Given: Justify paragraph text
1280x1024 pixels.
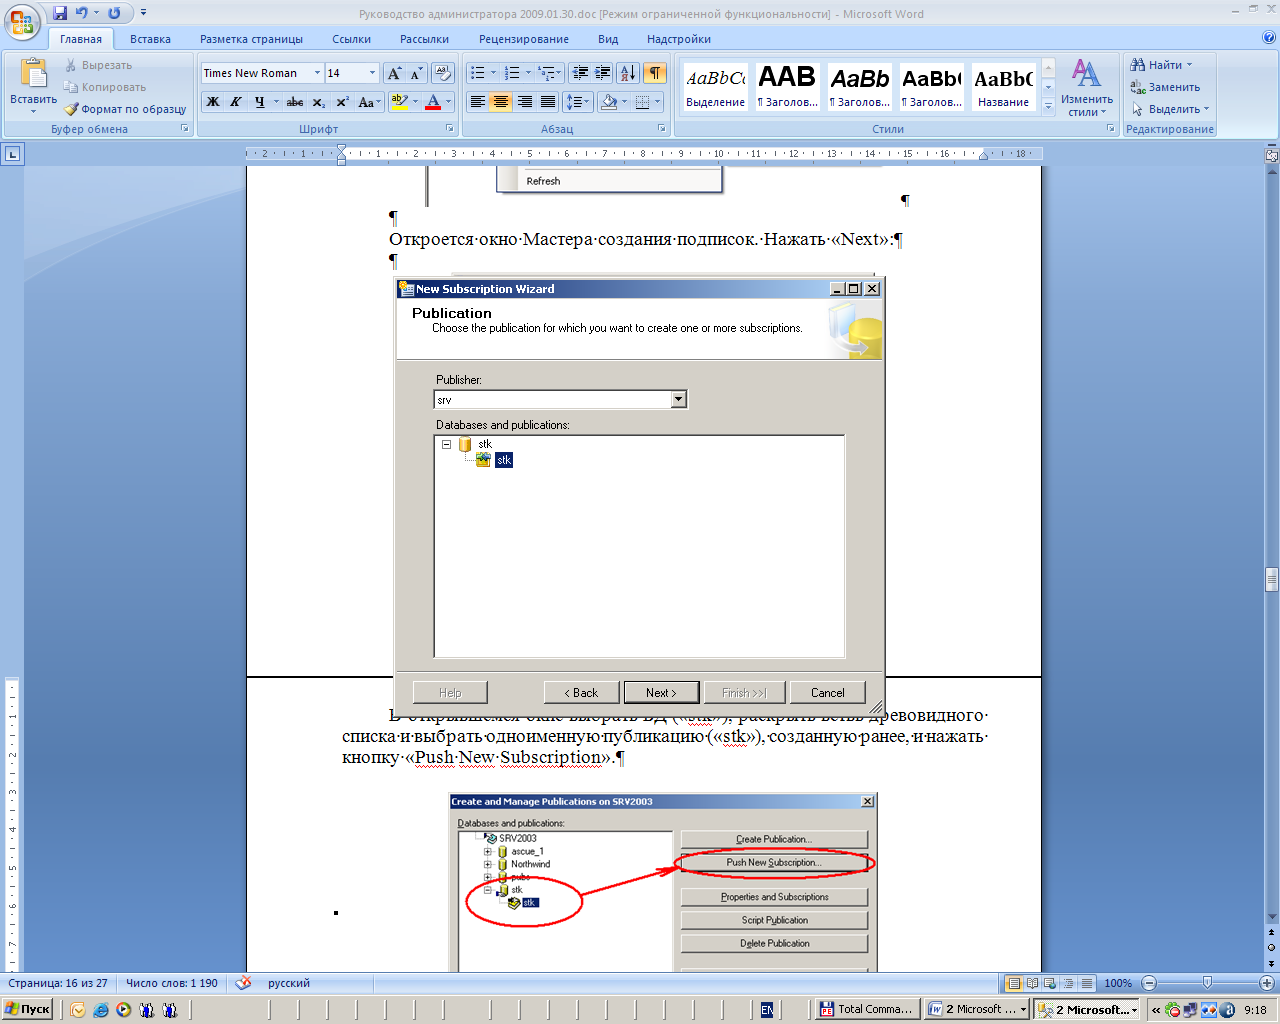Looking at the screenshot, I should (548, 102).
